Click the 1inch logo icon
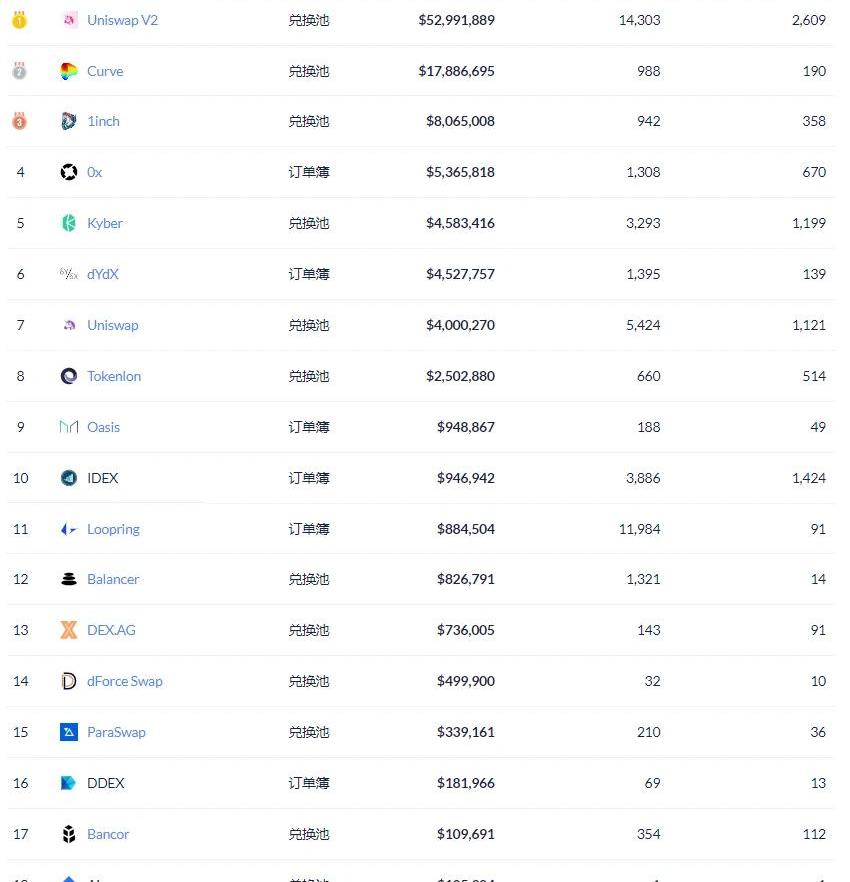Image resolution: width=850 pixels, height=882 pixels. [x=69, y=121]
